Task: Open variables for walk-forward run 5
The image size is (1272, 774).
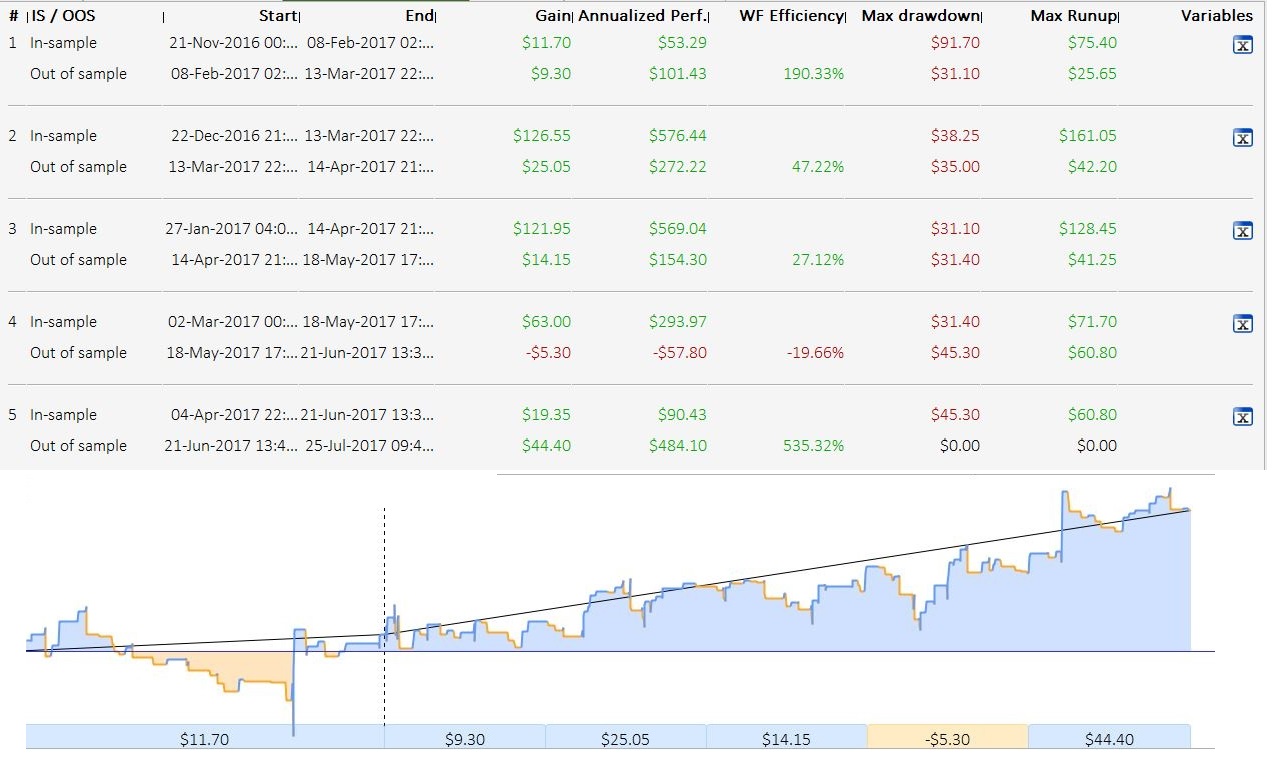Action: point(1243,417)
